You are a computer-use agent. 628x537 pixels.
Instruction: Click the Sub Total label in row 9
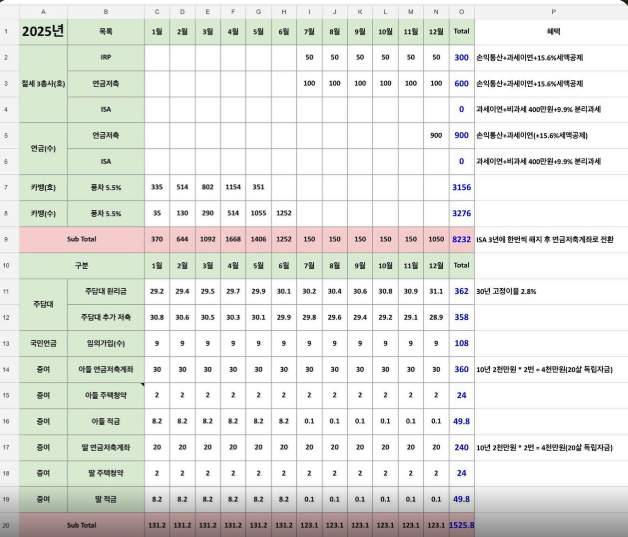tap(82, 239)
